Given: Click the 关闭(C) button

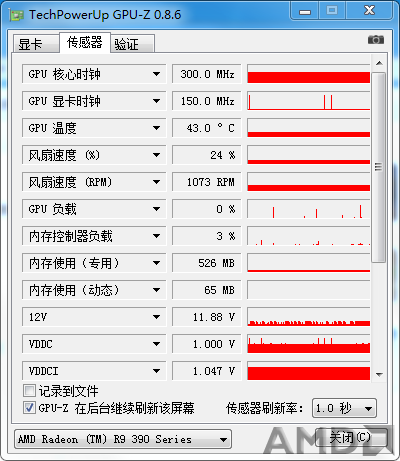Looking at the screenshot, I should [351, 437].
